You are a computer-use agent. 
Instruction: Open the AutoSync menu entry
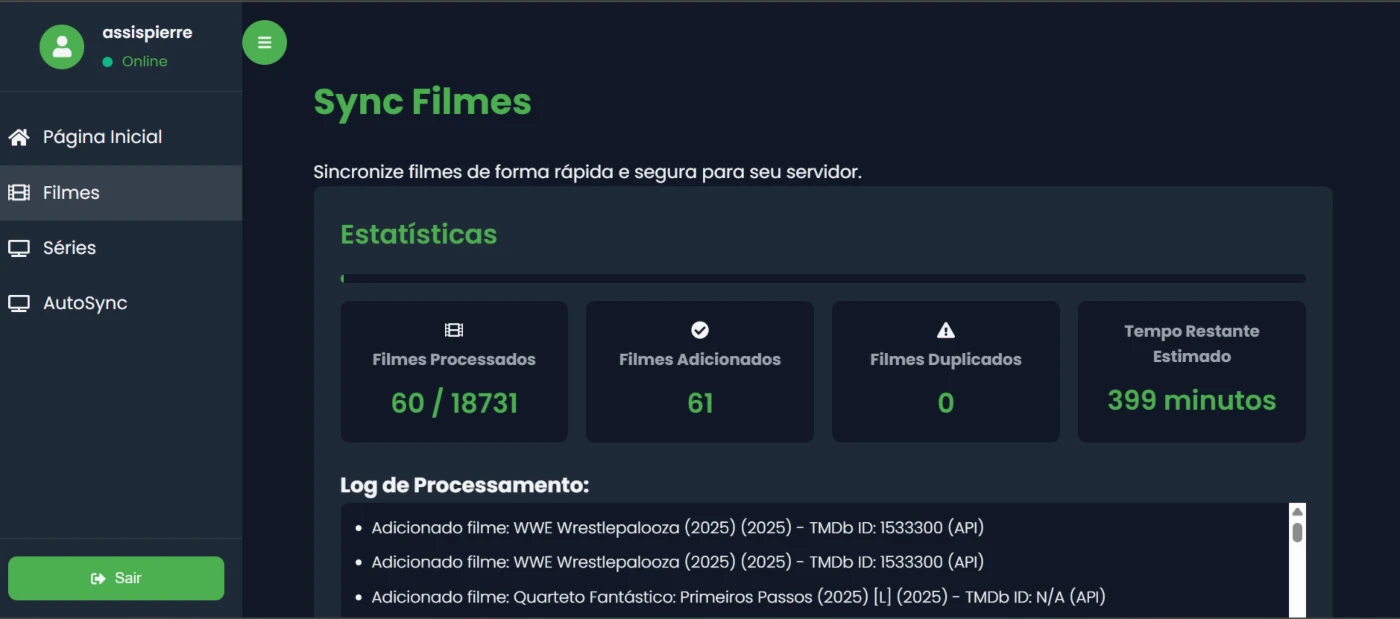coord(85,303)
